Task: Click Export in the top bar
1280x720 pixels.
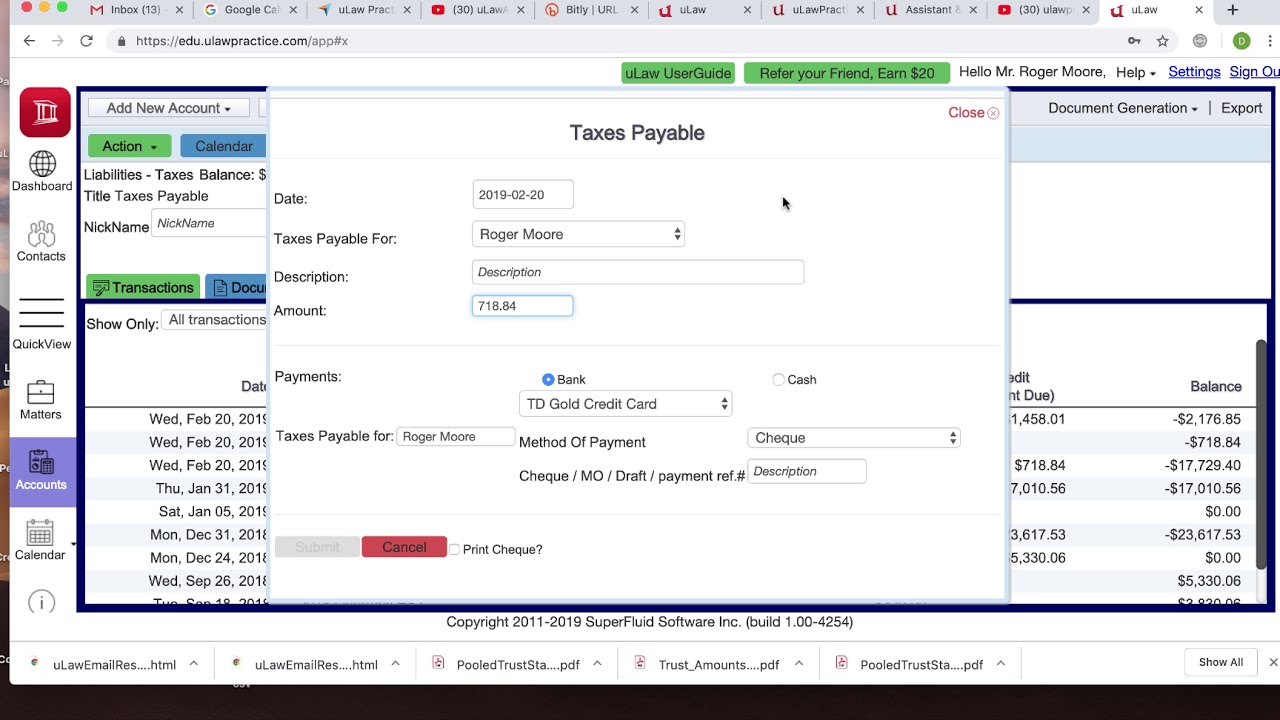Action: (x=1242, y=108)
